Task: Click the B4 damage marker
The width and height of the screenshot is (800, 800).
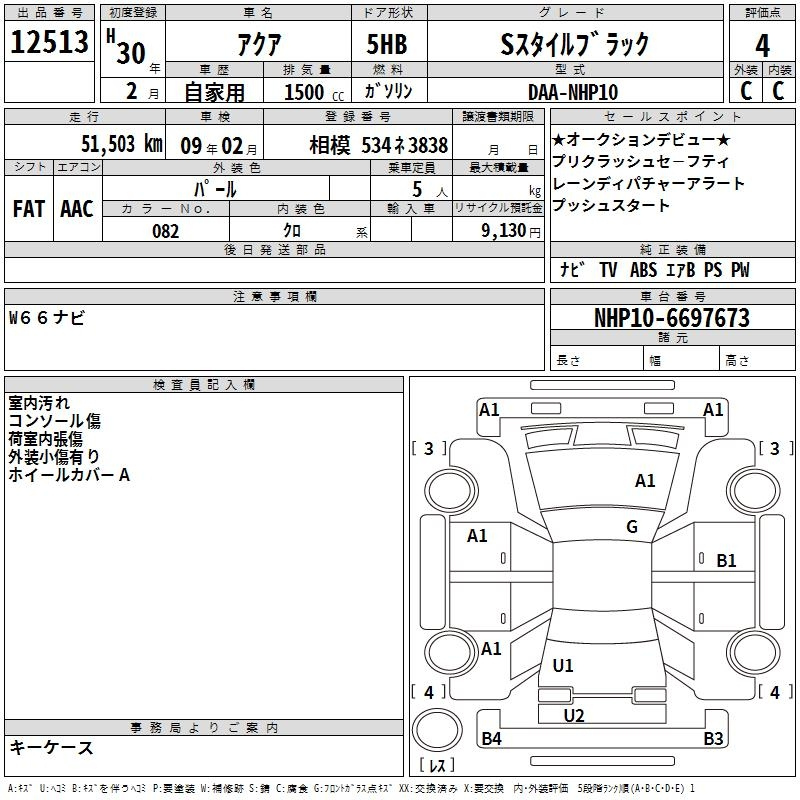Action: click(x=491, y=739)
